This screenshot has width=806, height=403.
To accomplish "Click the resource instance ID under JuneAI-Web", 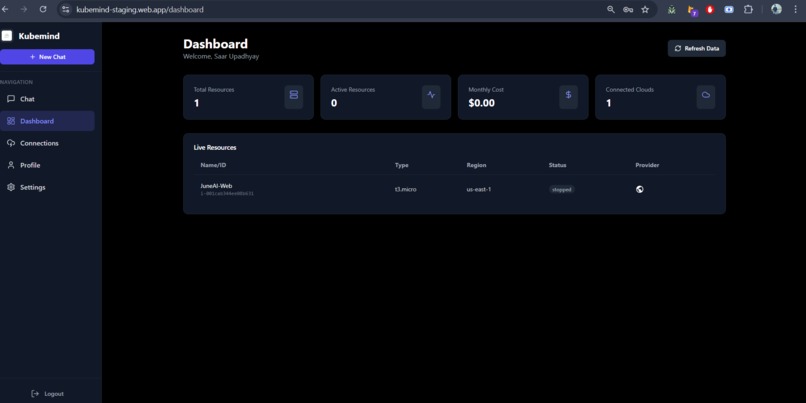I will (227, 194).
